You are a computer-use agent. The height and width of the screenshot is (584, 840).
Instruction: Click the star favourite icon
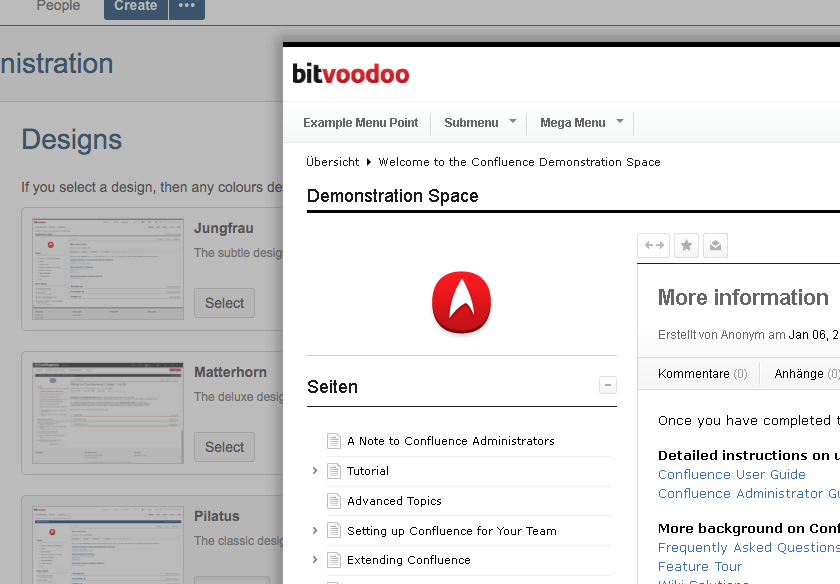click(686, 245)
